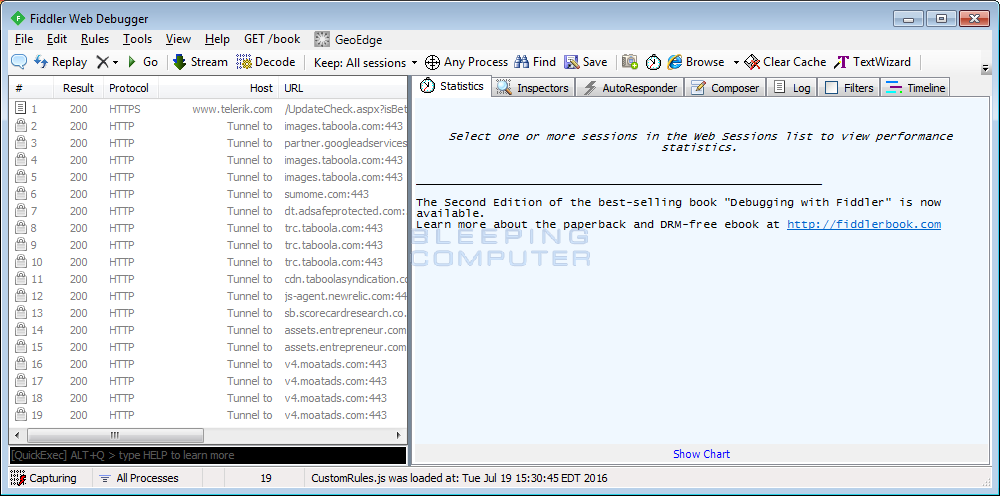Click the Save toolbar button

point(585,62)
